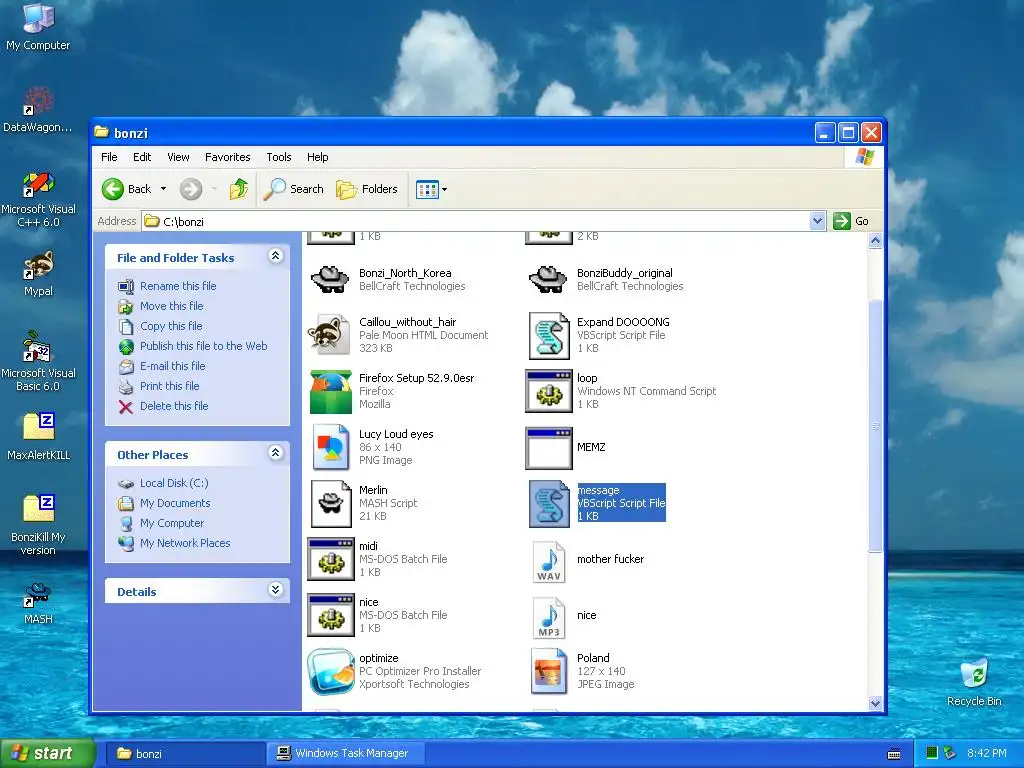The height and width of the screenshot is (768, 1024).
Task: Click the Go button
Action: [x=852, y=221]
